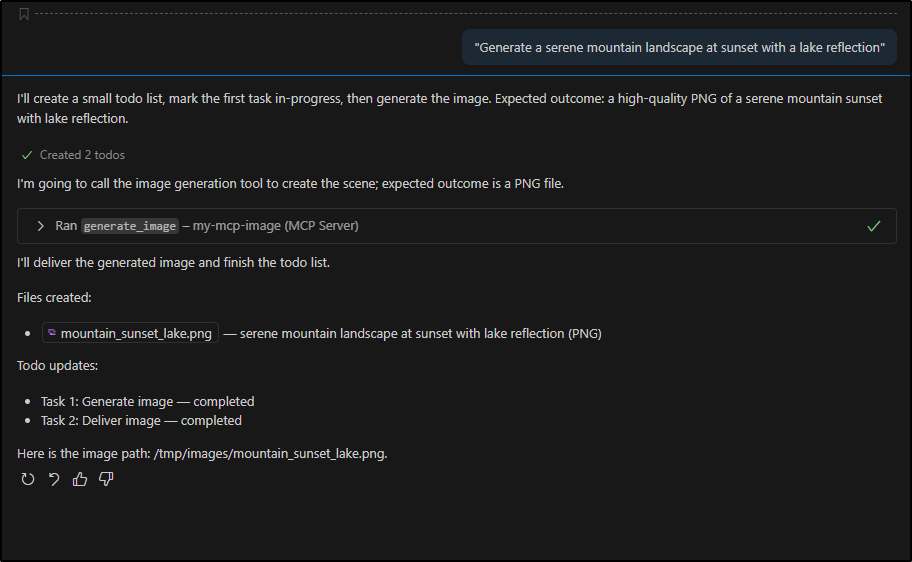Screen dimensions: 912x562
Task: Click the green success checkmark on the tool row
Action: click(x=874, y=226)
